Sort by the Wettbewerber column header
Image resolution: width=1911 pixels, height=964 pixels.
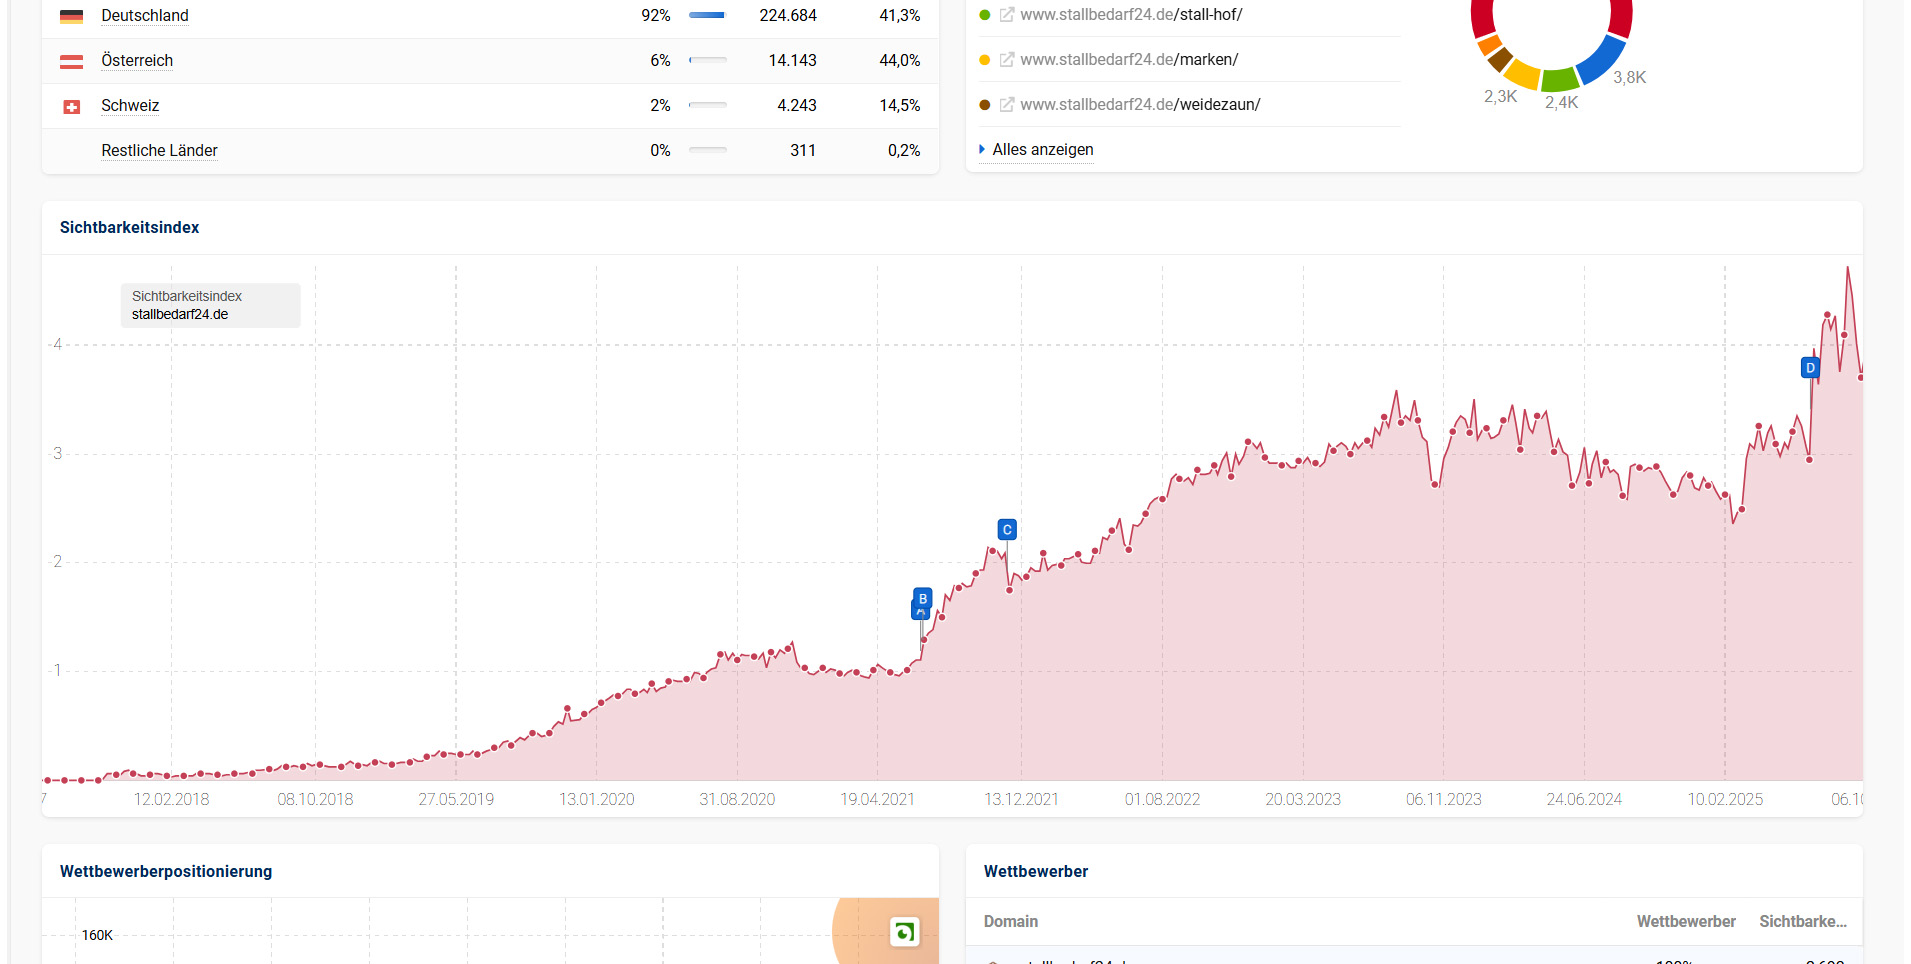pyautogui.click(x=1686, y=922)
